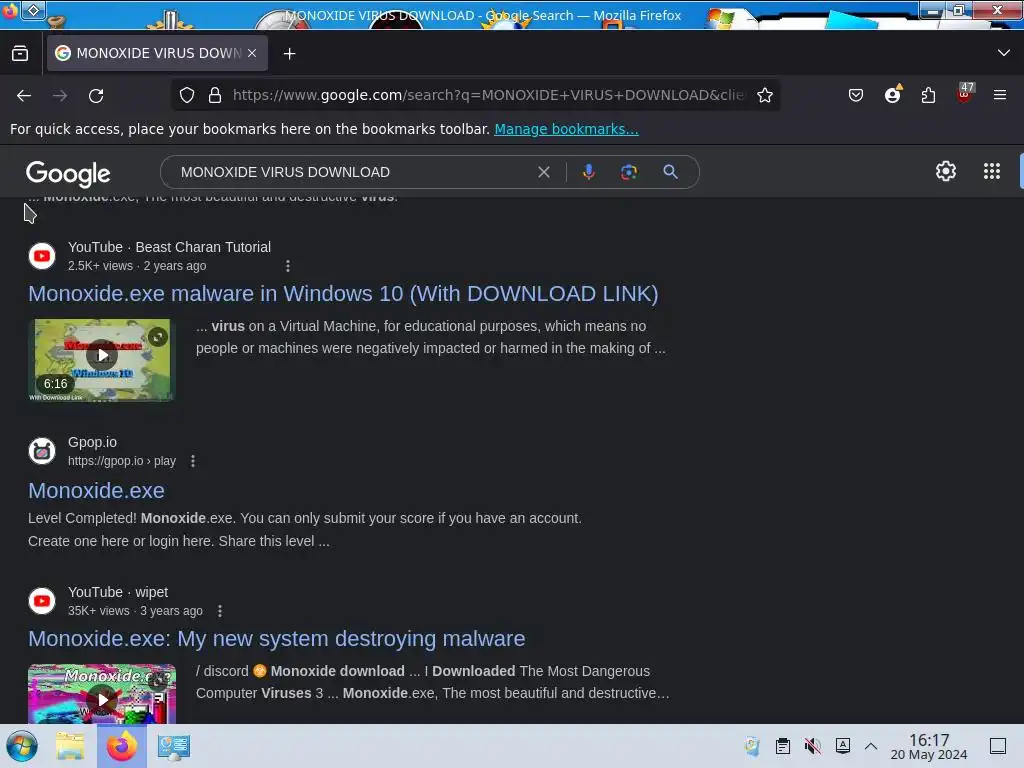Close the MONOXIDE VIRUS DOWNLOAD tab
1024x768 pixels.
pos(252,53)
